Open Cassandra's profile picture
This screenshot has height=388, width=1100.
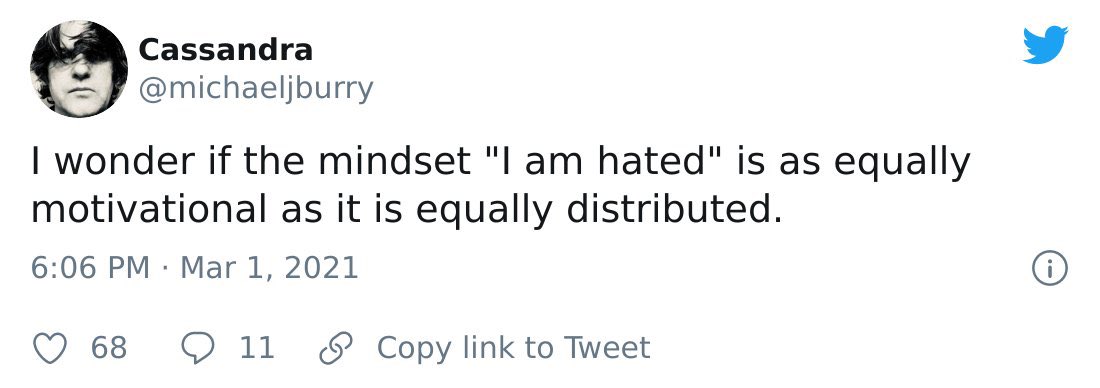[x=79, y=69]
